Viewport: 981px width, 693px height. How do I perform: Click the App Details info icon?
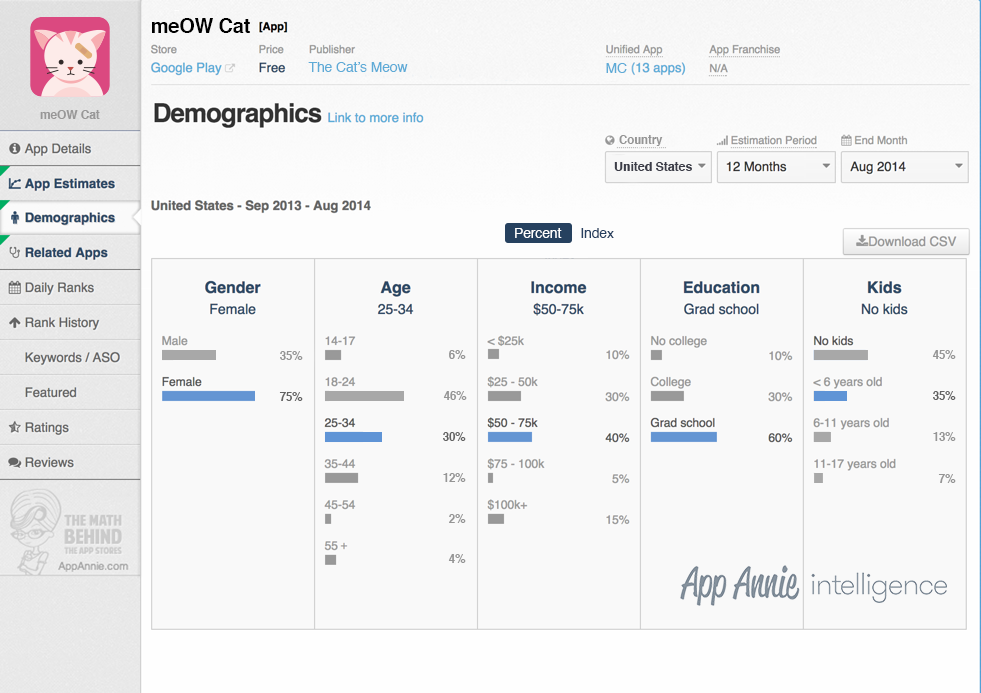pos(14,148)
